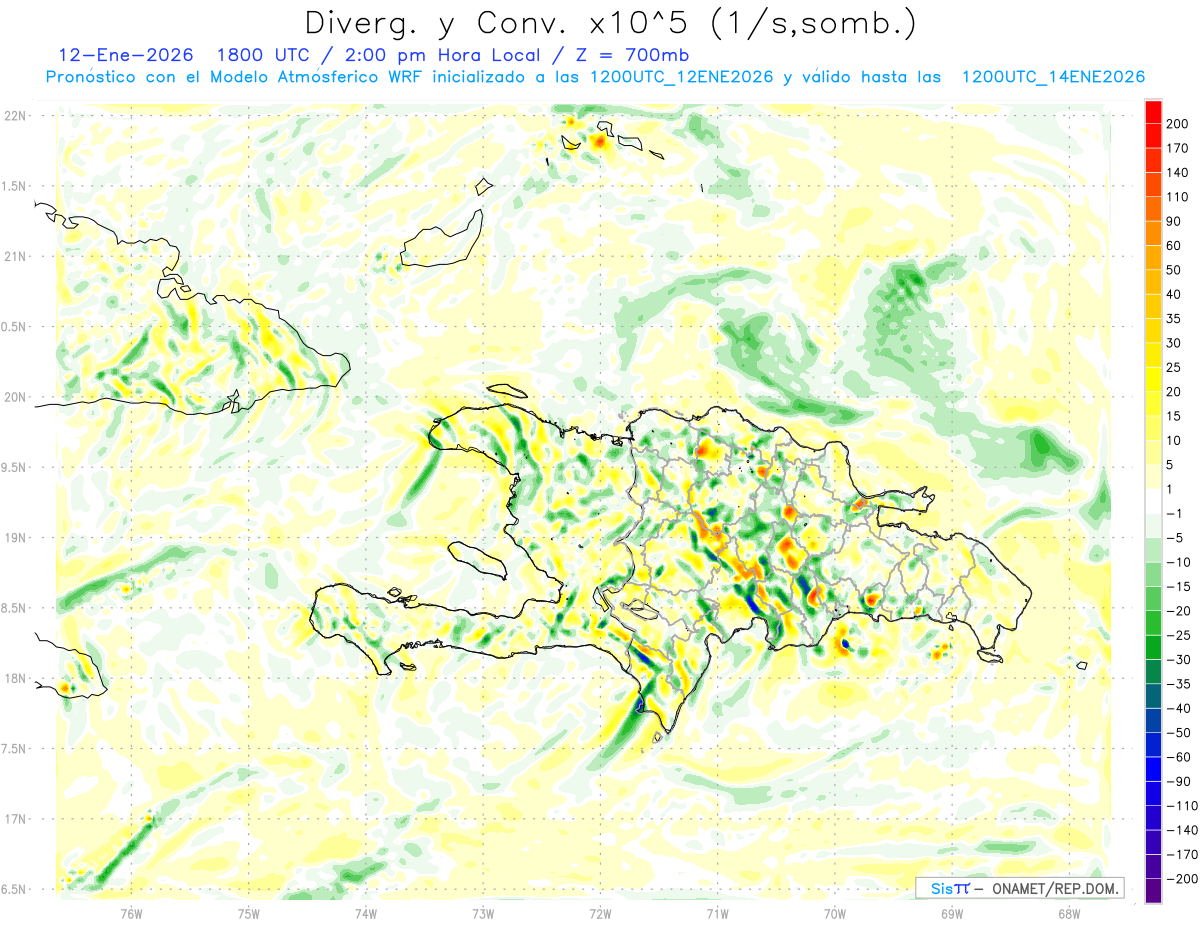Screen dimensions: 1200x927
Task: Click the 71W longitude label
Action: [x=717, y=912]
